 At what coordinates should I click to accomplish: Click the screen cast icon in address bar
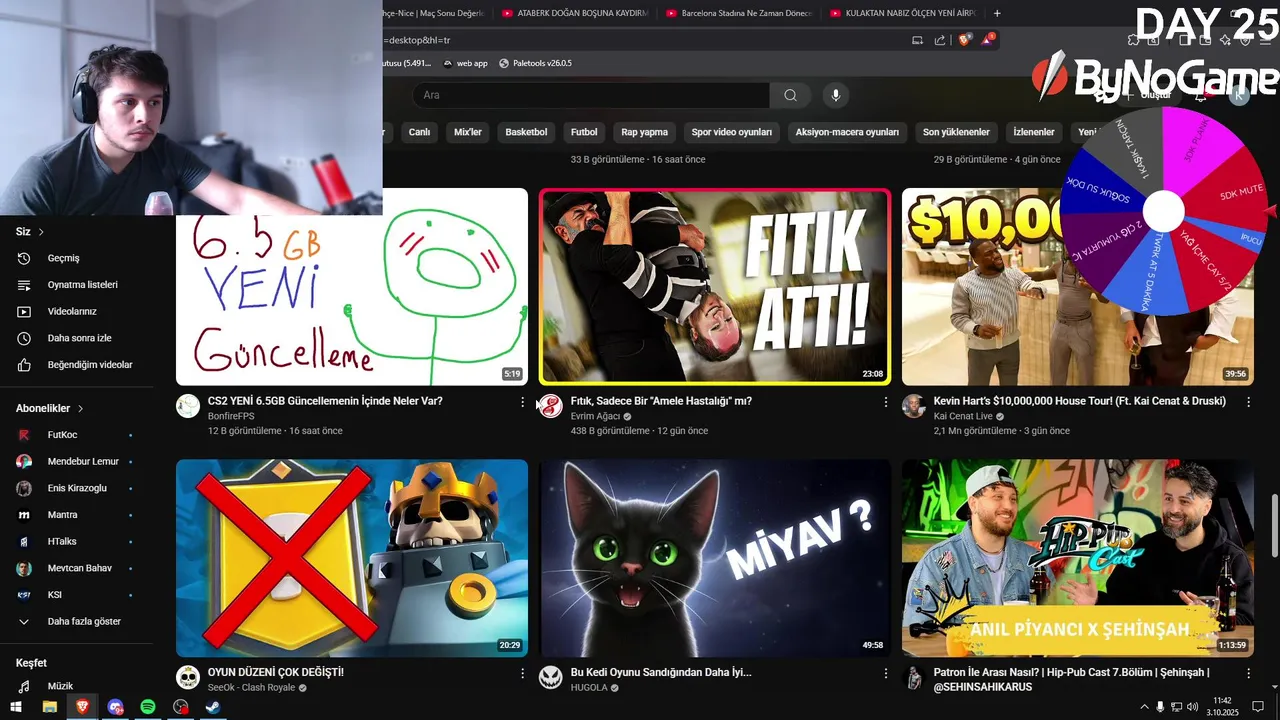click(917, 40)
